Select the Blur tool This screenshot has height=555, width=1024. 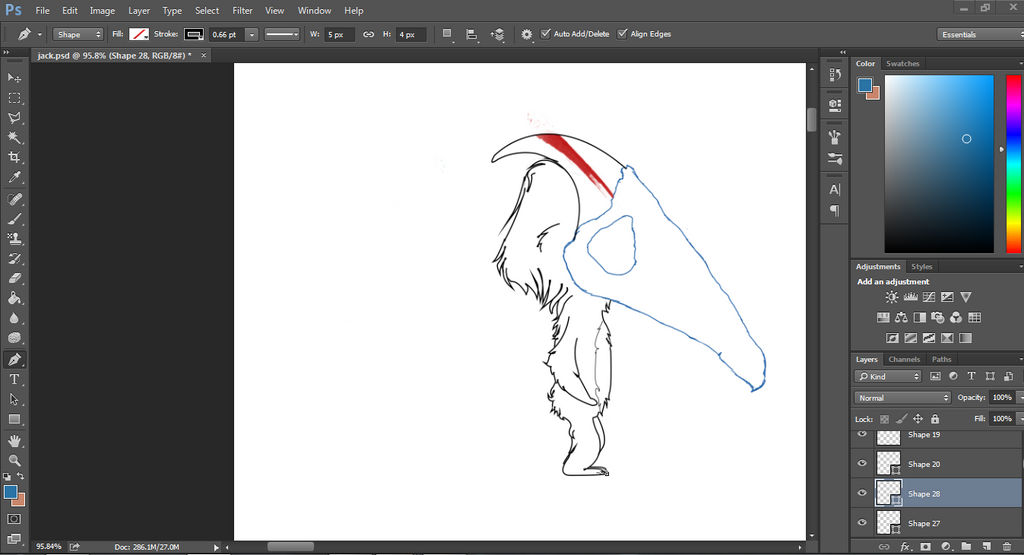coord(14,319)
